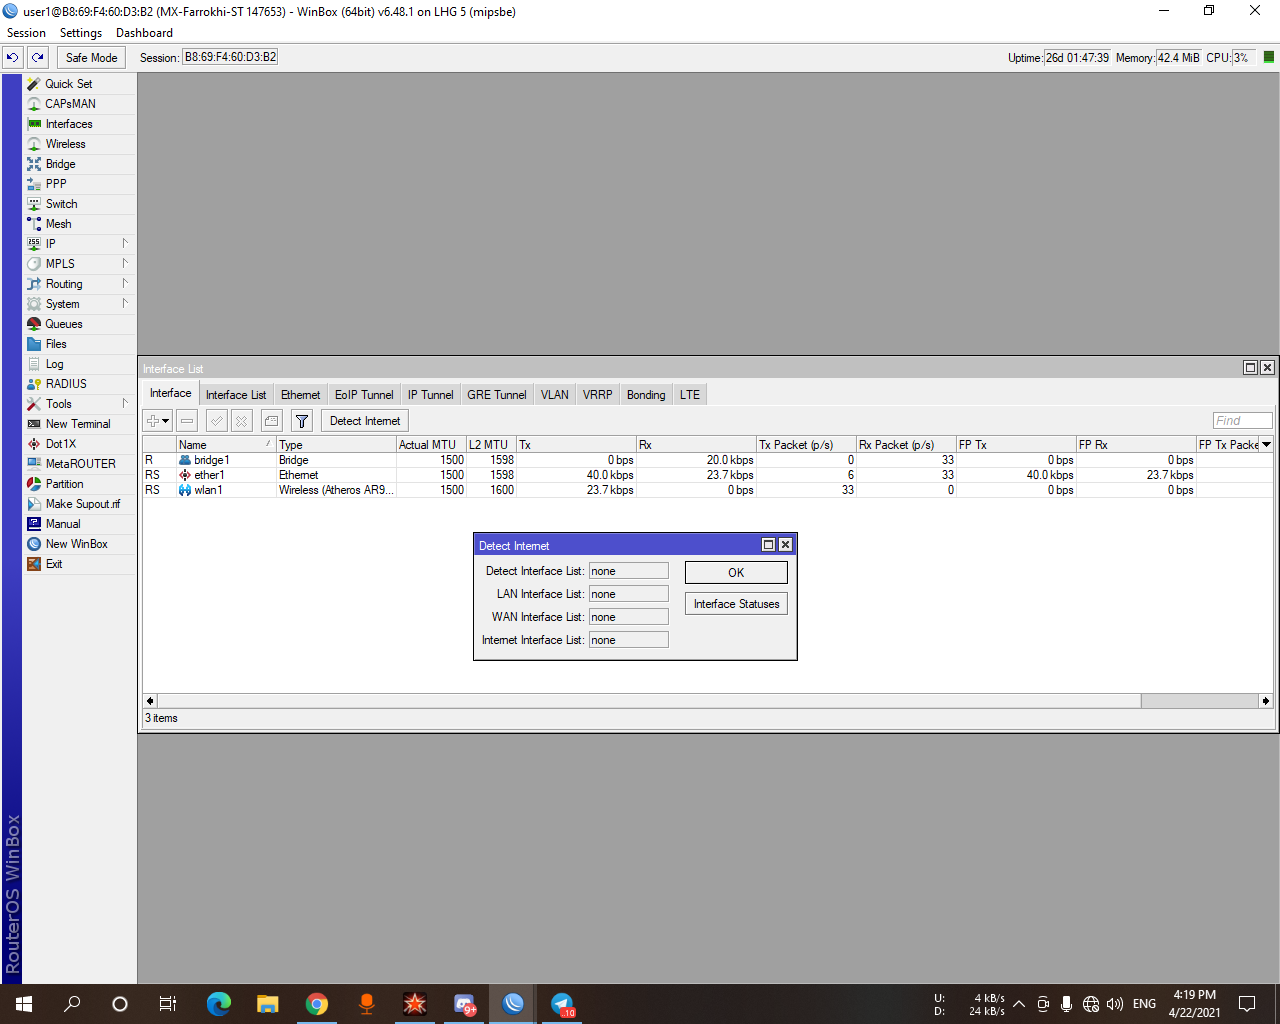Open Telegram from the taskbar
Screen dimensions: 1280x1024
point(561,1003)
